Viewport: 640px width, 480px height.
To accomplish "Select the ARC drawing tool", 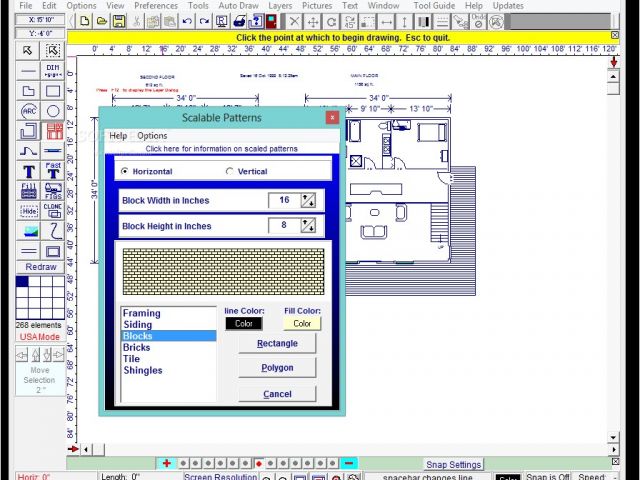I will click(29, 111).
